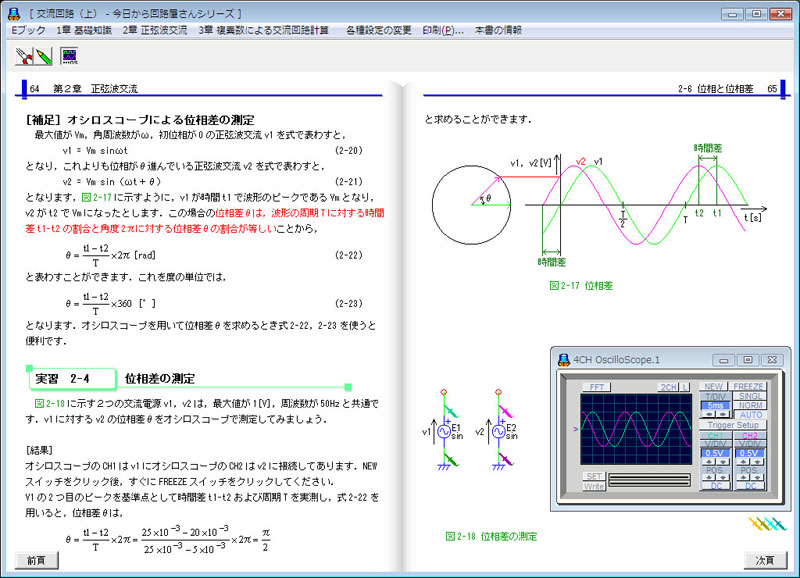Screen dimensions: 800x578
Task: Open the 2章 正弦波交流 menu
Action: tap(155, 30)
